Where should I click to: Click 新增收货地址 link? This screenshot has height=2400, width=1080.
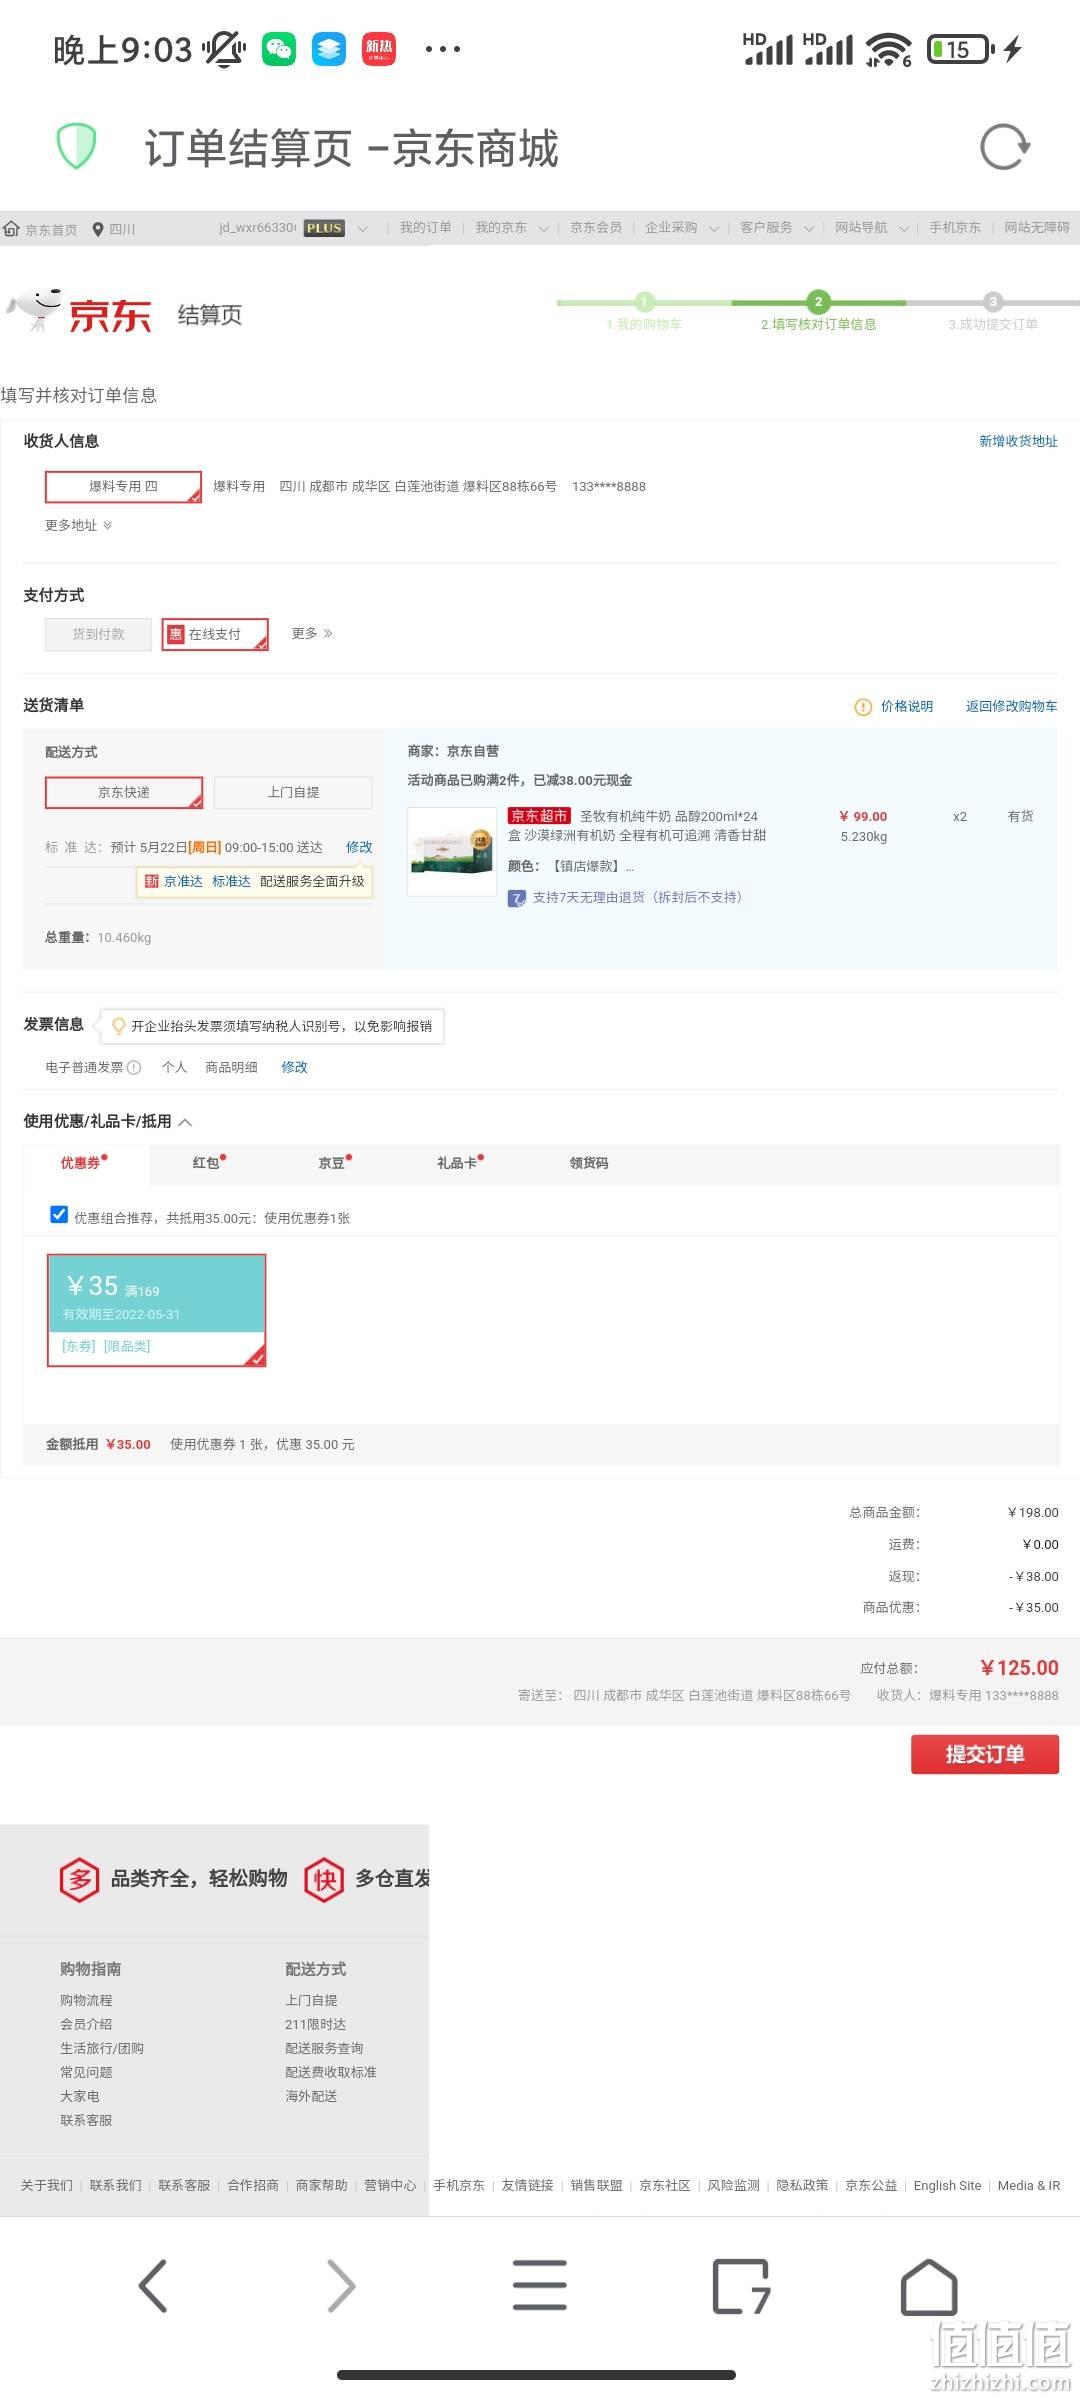pos(1018,441)
